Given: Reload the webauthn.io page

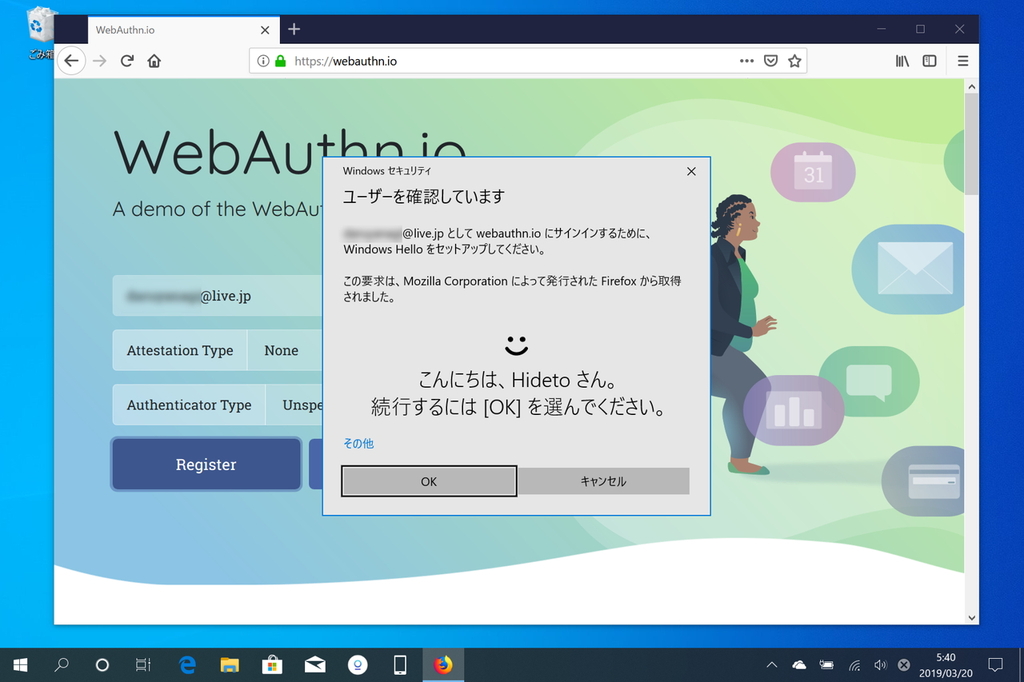Looking at the screenshot, I should tap(127, 61).
